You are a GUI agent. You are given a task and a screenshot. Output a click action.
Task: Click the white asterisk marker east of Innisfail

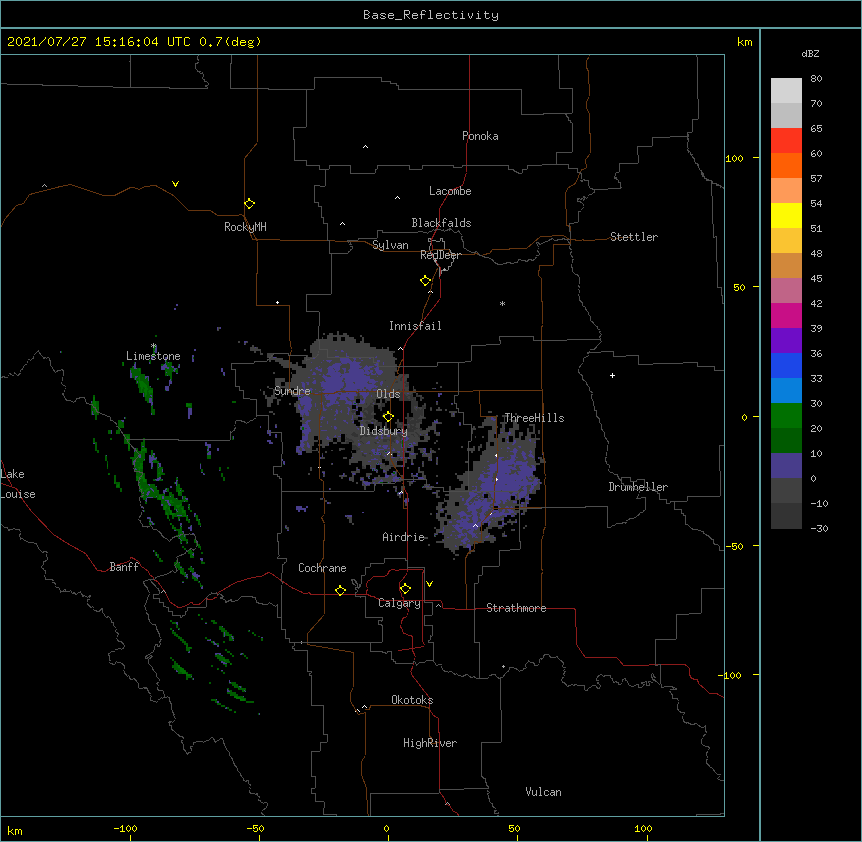502,303
